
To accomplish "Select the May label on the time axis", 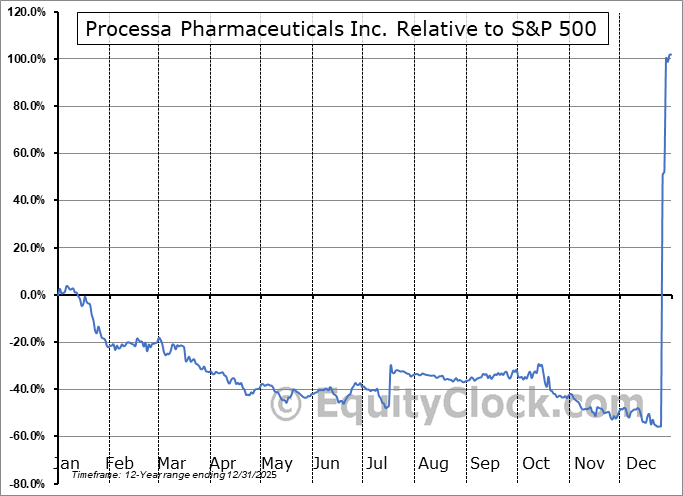I will tap(276, 463).
